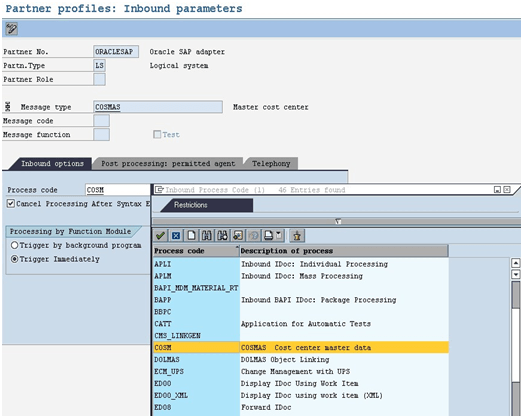Click the Message type field COSMAS
The width and height of the screenshot is (523, 418).
tap(158, 107)
